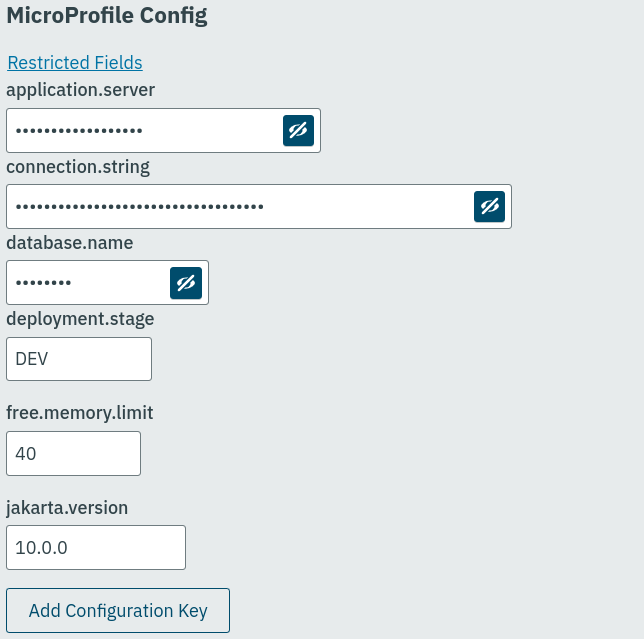The height and width of the screenshot is (639, 644).
Task: Show the masked connection.string value
Action: (x=489, y=207)
